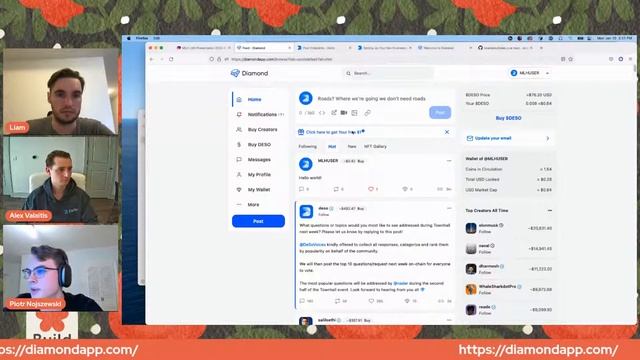Click the video camera icon in composer
This screenshot has height=360, width=640.
(x=344, y=113)
